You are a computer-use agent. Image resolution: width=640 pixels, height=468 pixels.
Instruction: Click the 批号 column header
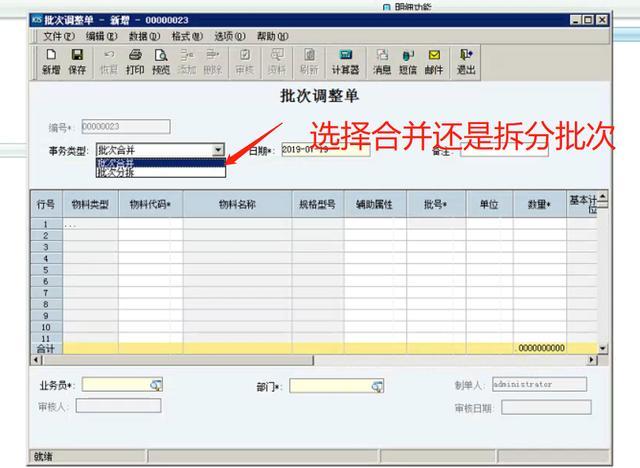[436, 204]
